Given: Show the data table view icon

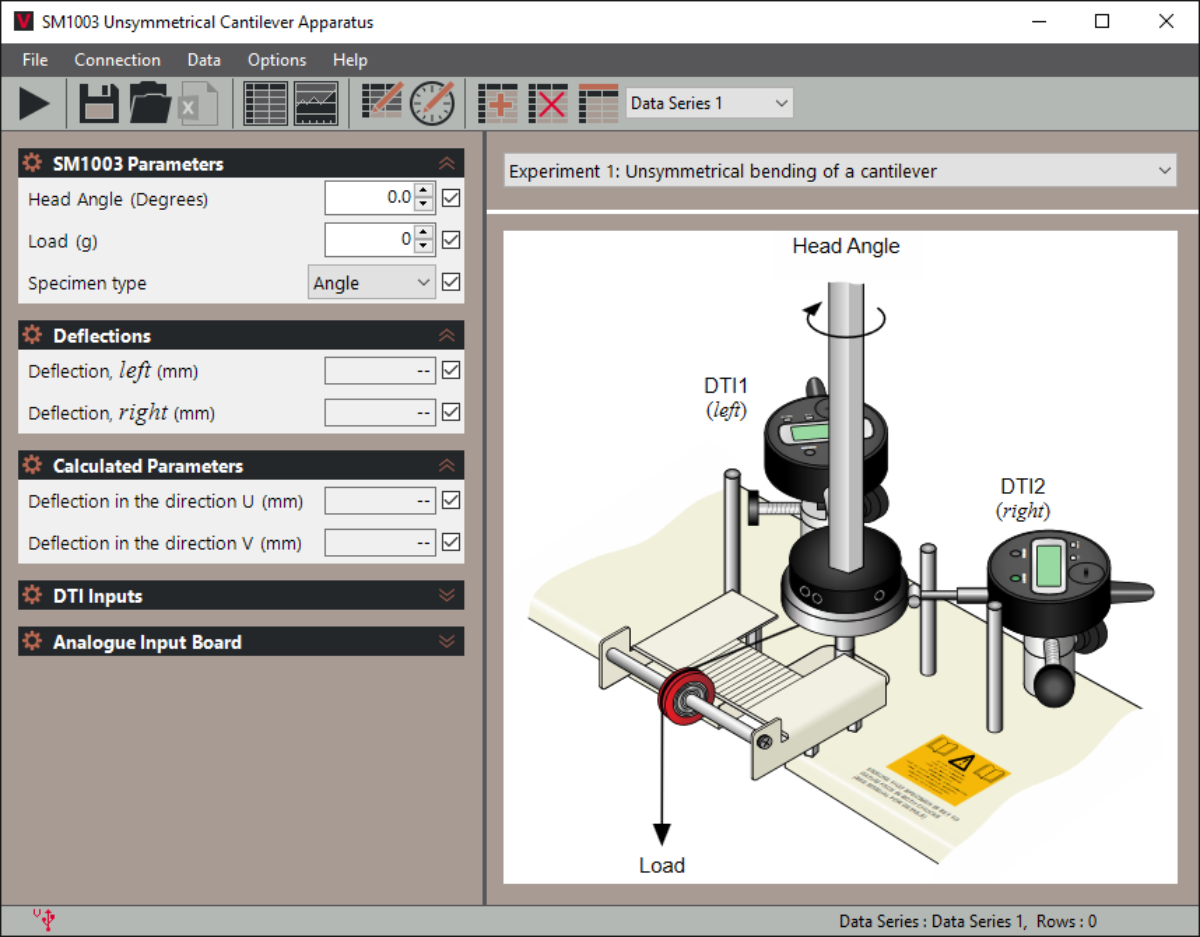Looking at the screenshot, I should pyautogui.click(x=265, y=103).
